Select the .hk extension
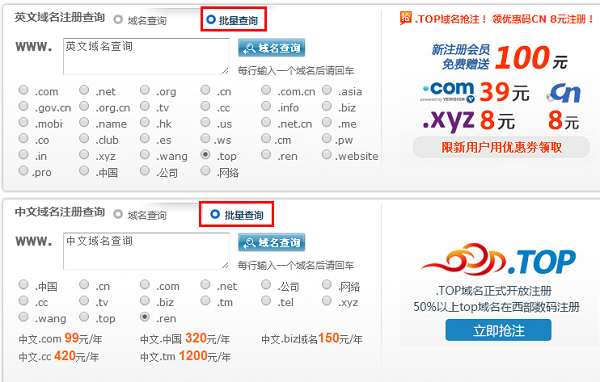Viewport: 600px width, 382px height. (x=145, y=122)
